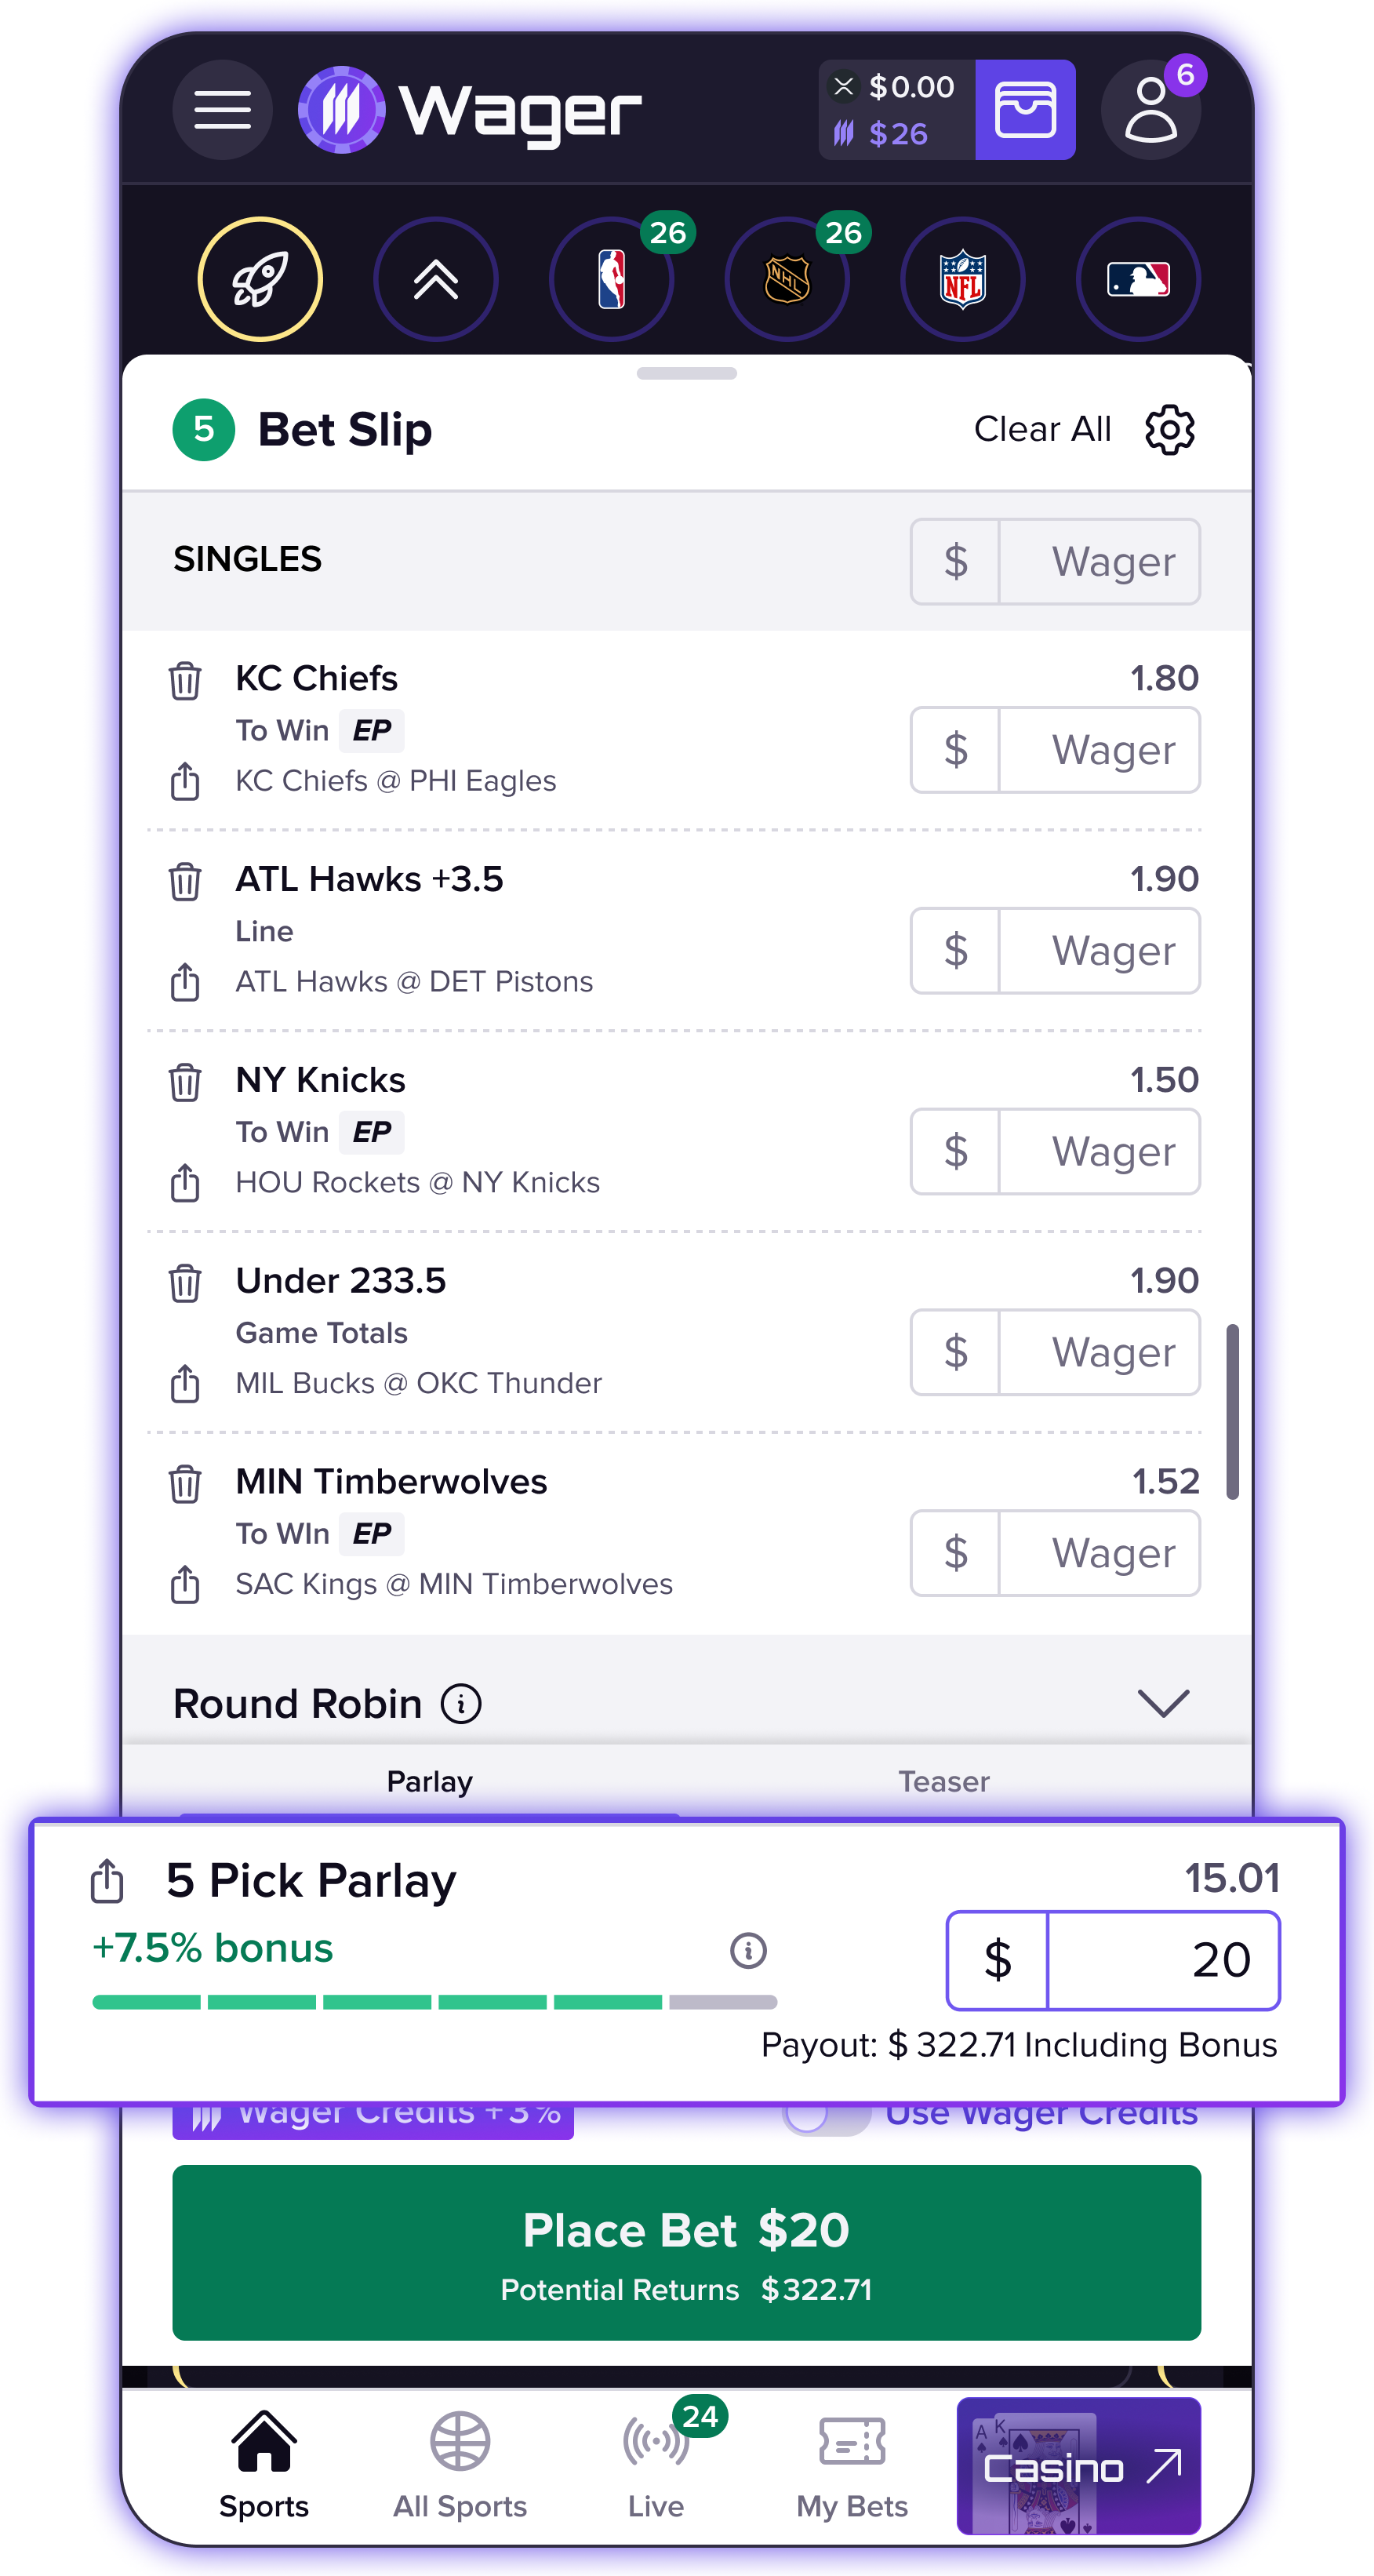Place the $20 parlay bet
The width and height of the screenshot is (1374, 2576).
coord(686,2252)
